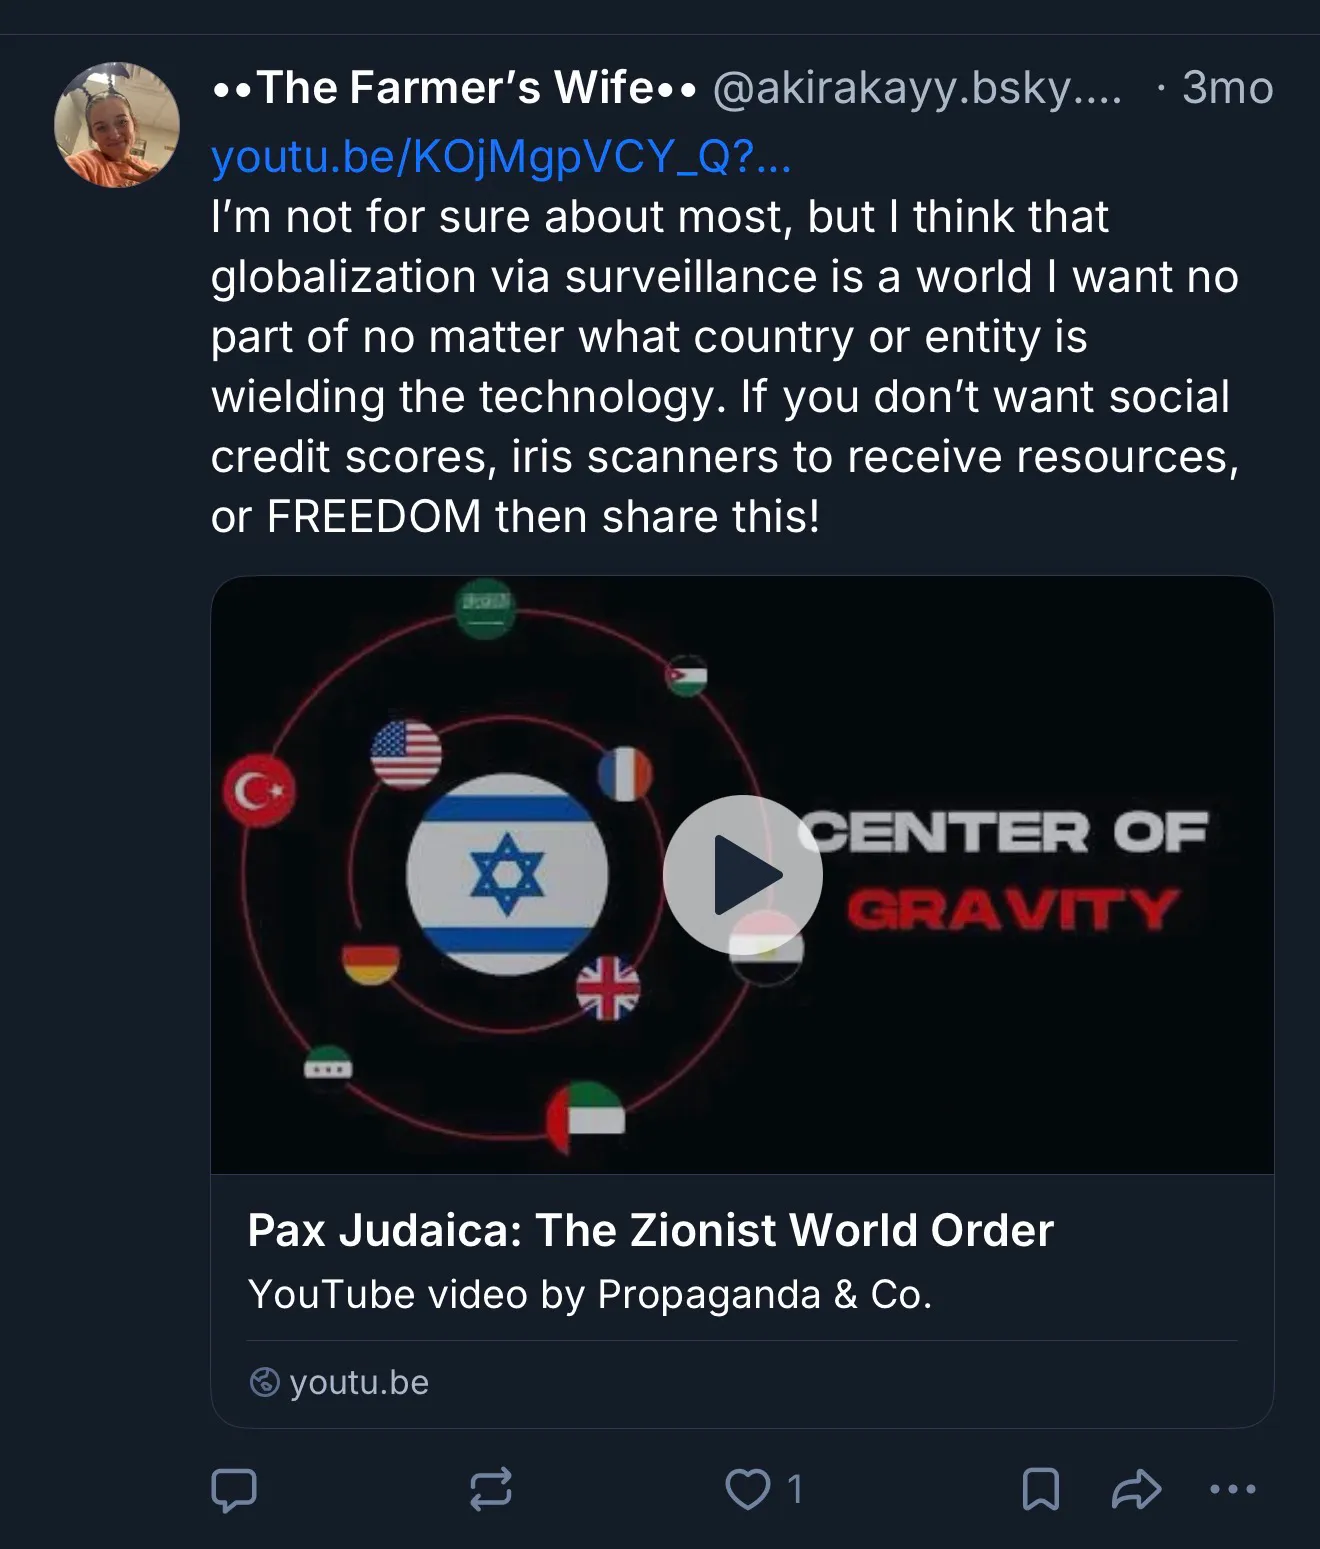Click the large center flag in video thumbnail
The width and height of the screenshot is (1320, 1549).
507,874
